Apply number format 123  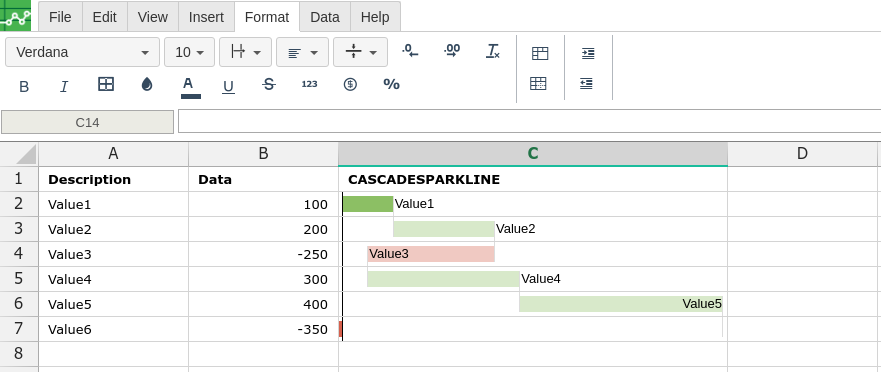click(x=310, y=84)
